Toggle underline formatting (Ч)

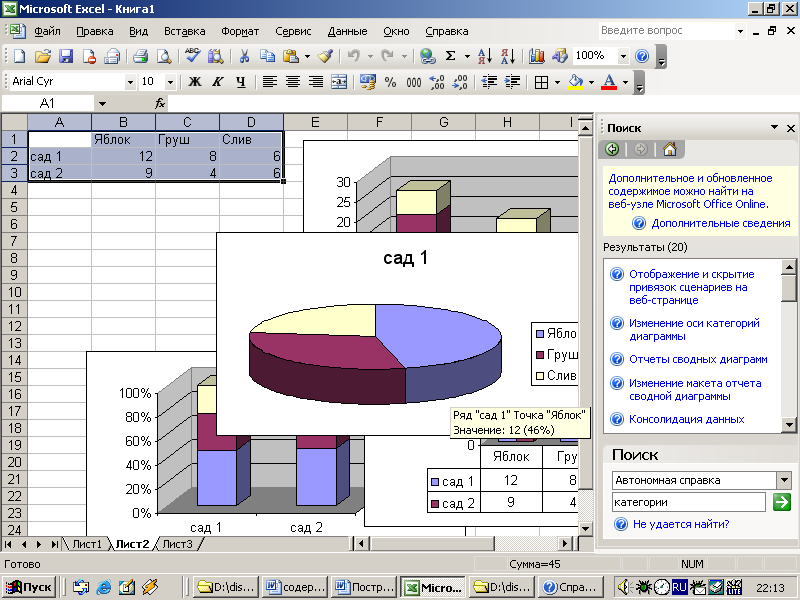point(240,82)
